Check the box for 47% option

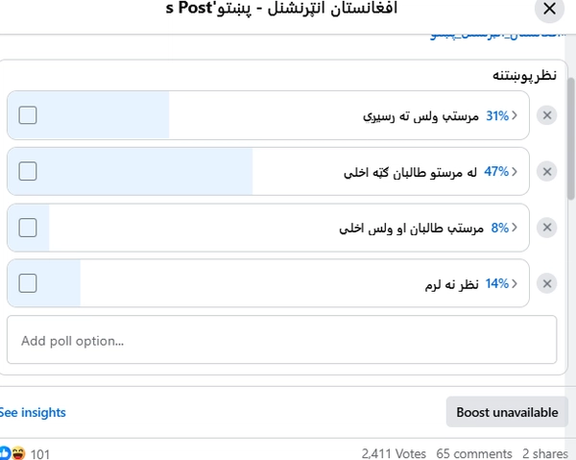(x=28, y=171)
